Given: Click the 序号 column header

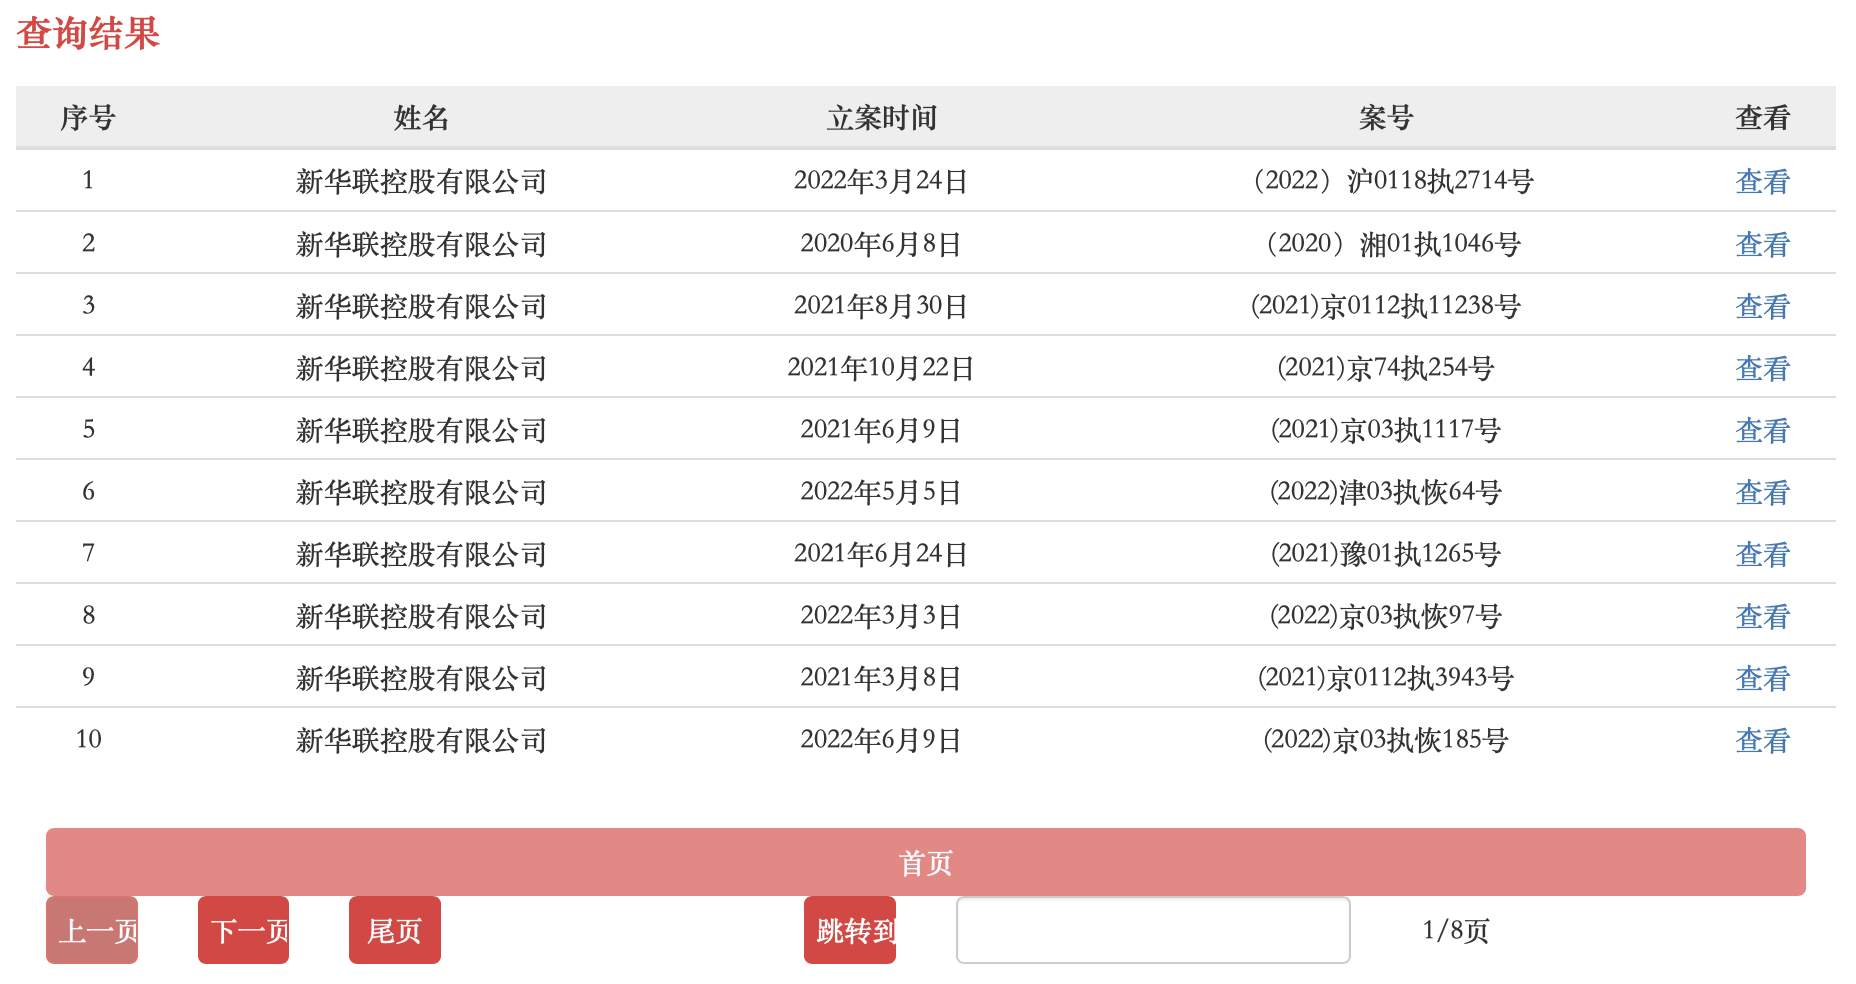Looking at the screenshot, I should [x=88, y=118].
